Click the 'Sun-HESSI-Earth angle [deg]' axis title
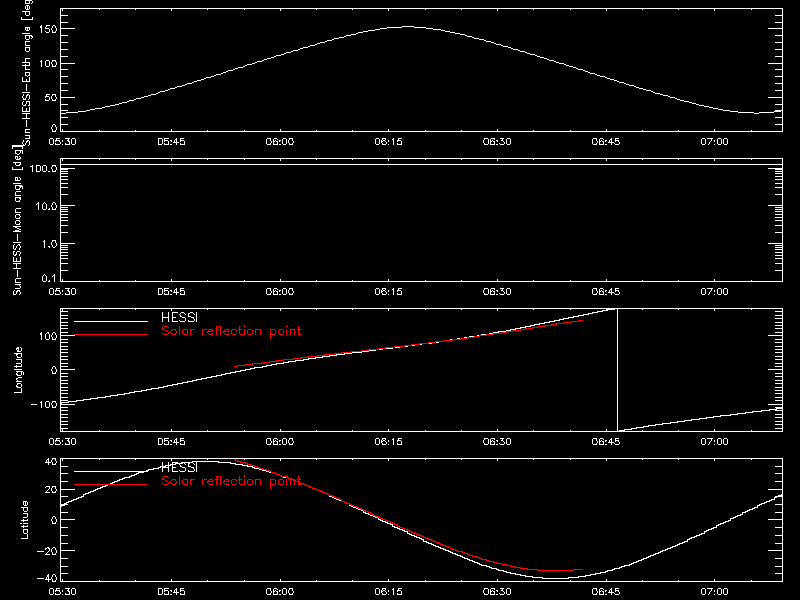The width and height of the screenshot is (800, 600). [27, 71]
